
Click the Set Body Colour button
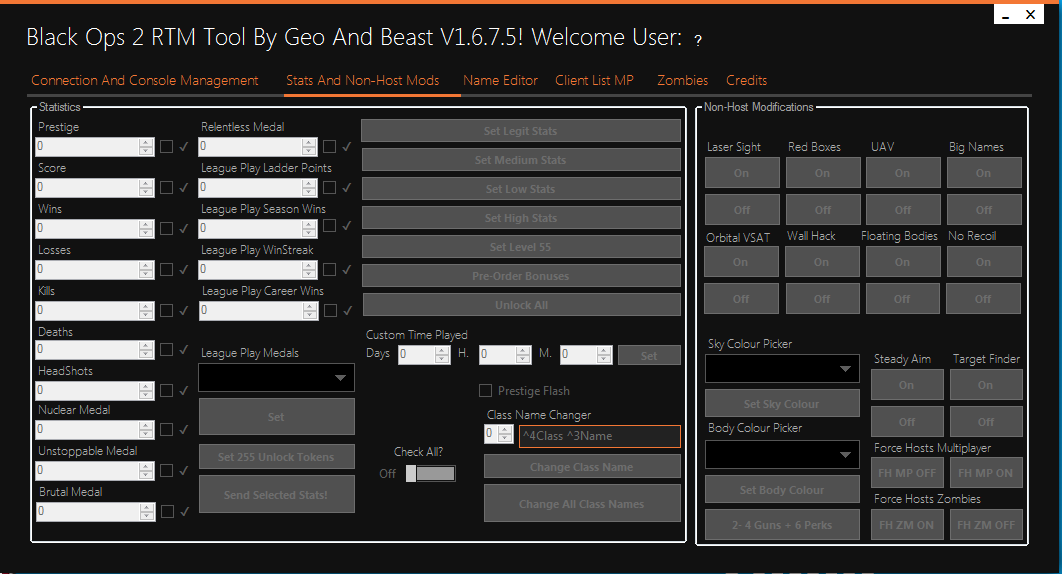click(782, 490)
